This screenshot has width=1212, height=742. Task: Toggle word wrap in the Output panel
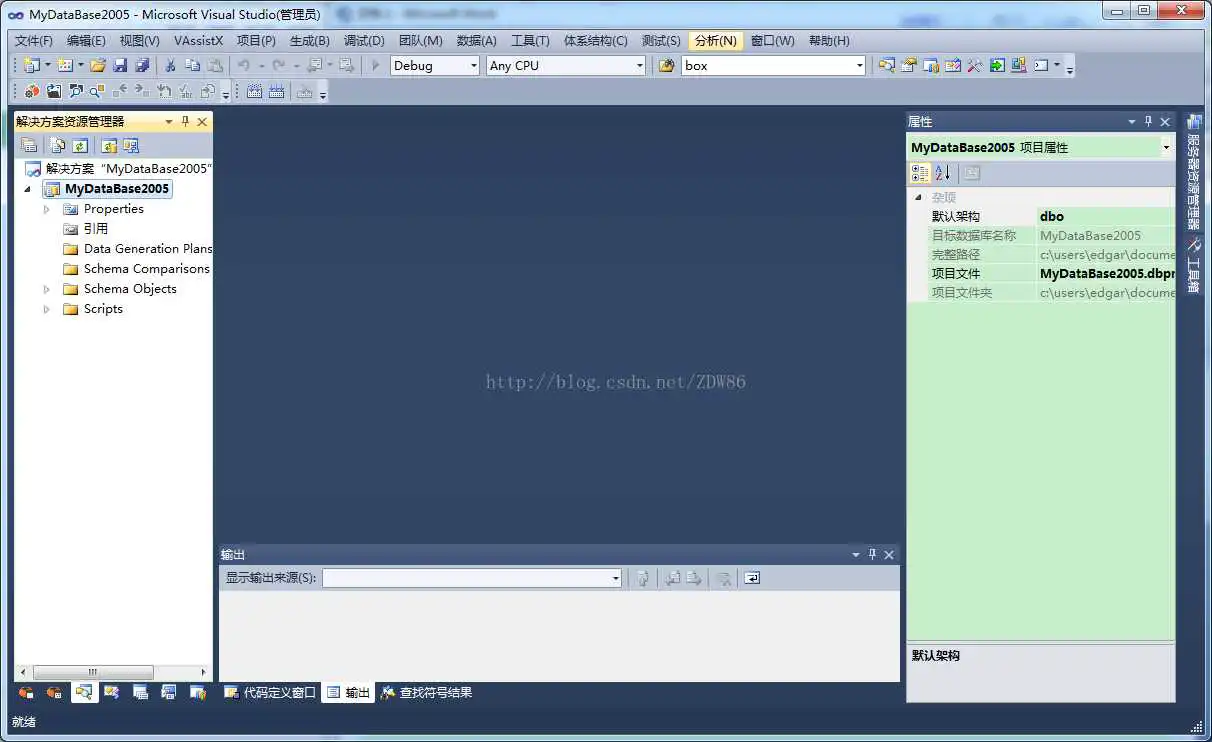[x=752, y=578]
